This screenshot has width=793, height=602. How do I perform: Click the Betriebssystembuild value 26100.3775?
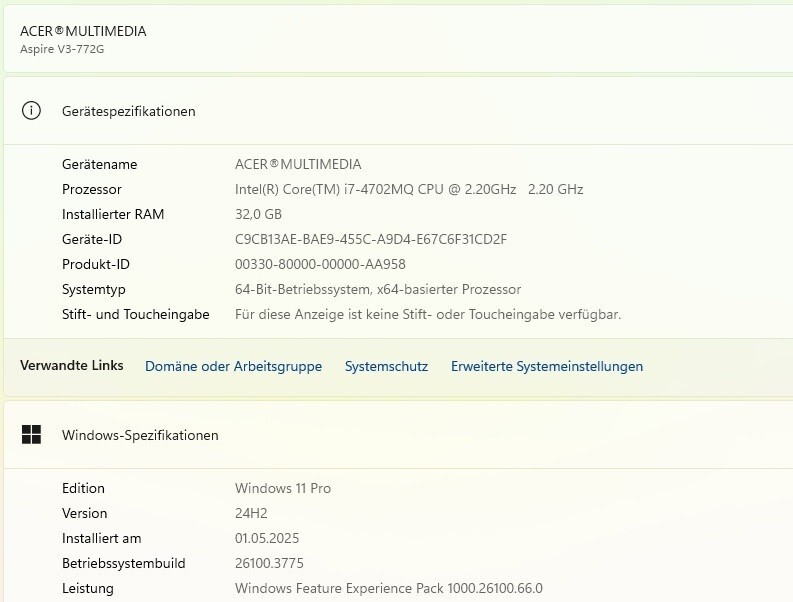[269, 563]
